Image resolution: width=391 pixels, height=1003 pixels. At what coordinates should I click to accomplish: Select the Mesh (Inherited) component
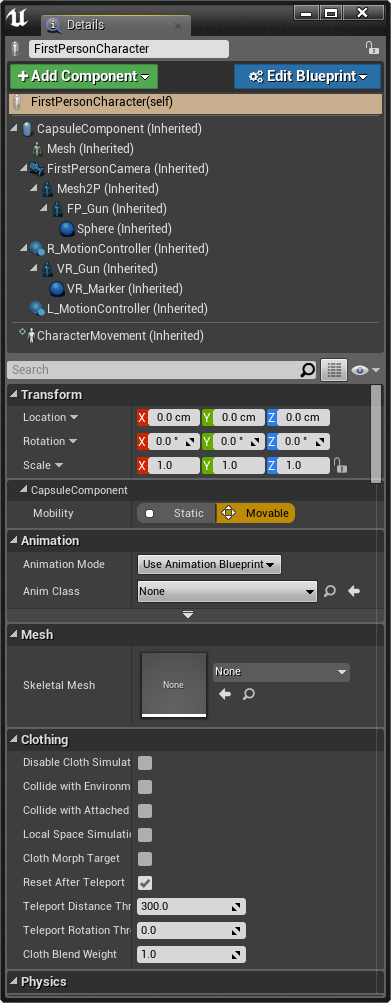(90, 149)
